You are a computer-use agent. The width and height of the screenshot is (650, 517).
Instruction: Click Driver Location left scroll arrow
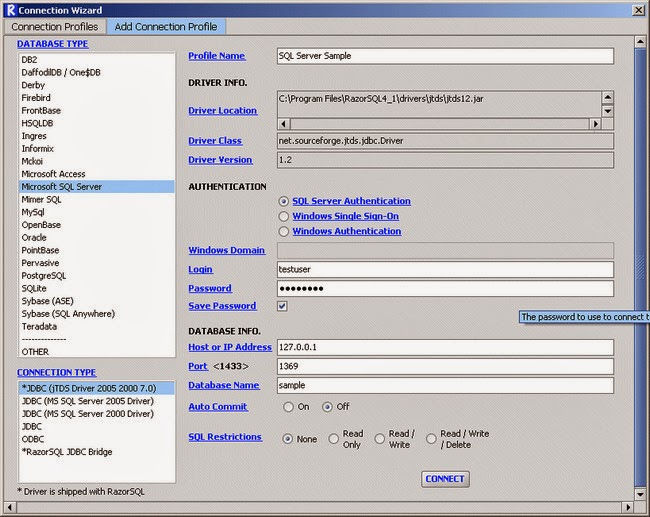pyautogui.click(x=284, y=124)
